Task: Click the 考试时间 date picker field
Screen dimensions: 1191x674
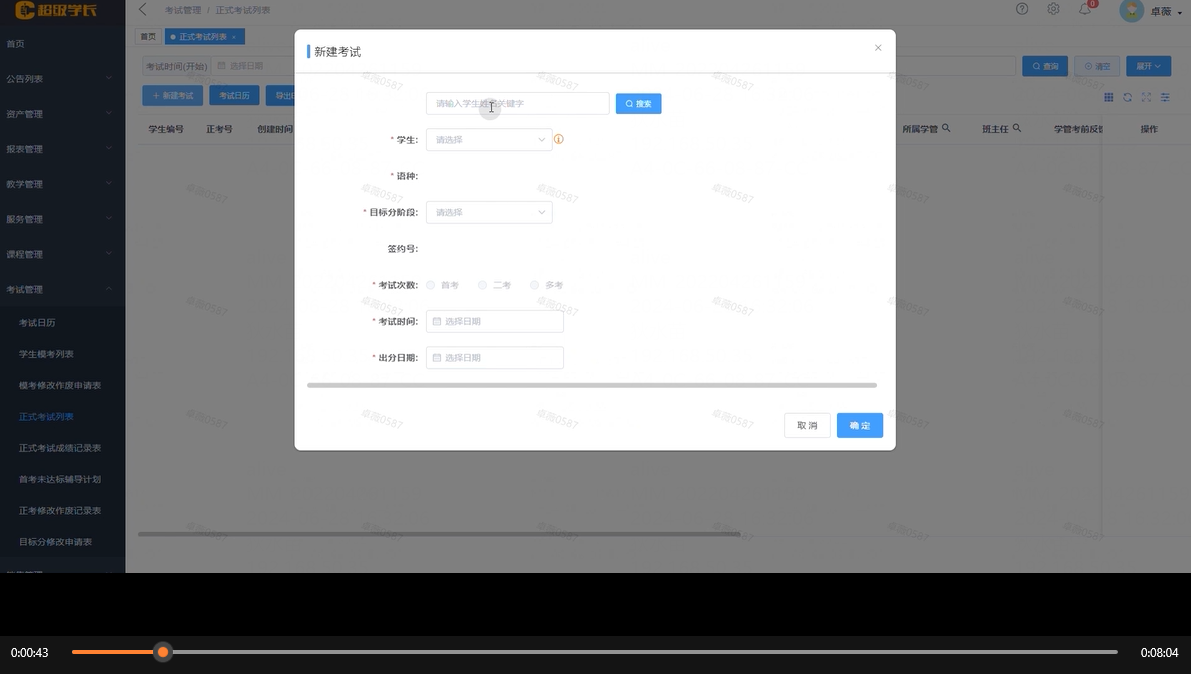Action: pyautogui.click(x=495, y=321)
